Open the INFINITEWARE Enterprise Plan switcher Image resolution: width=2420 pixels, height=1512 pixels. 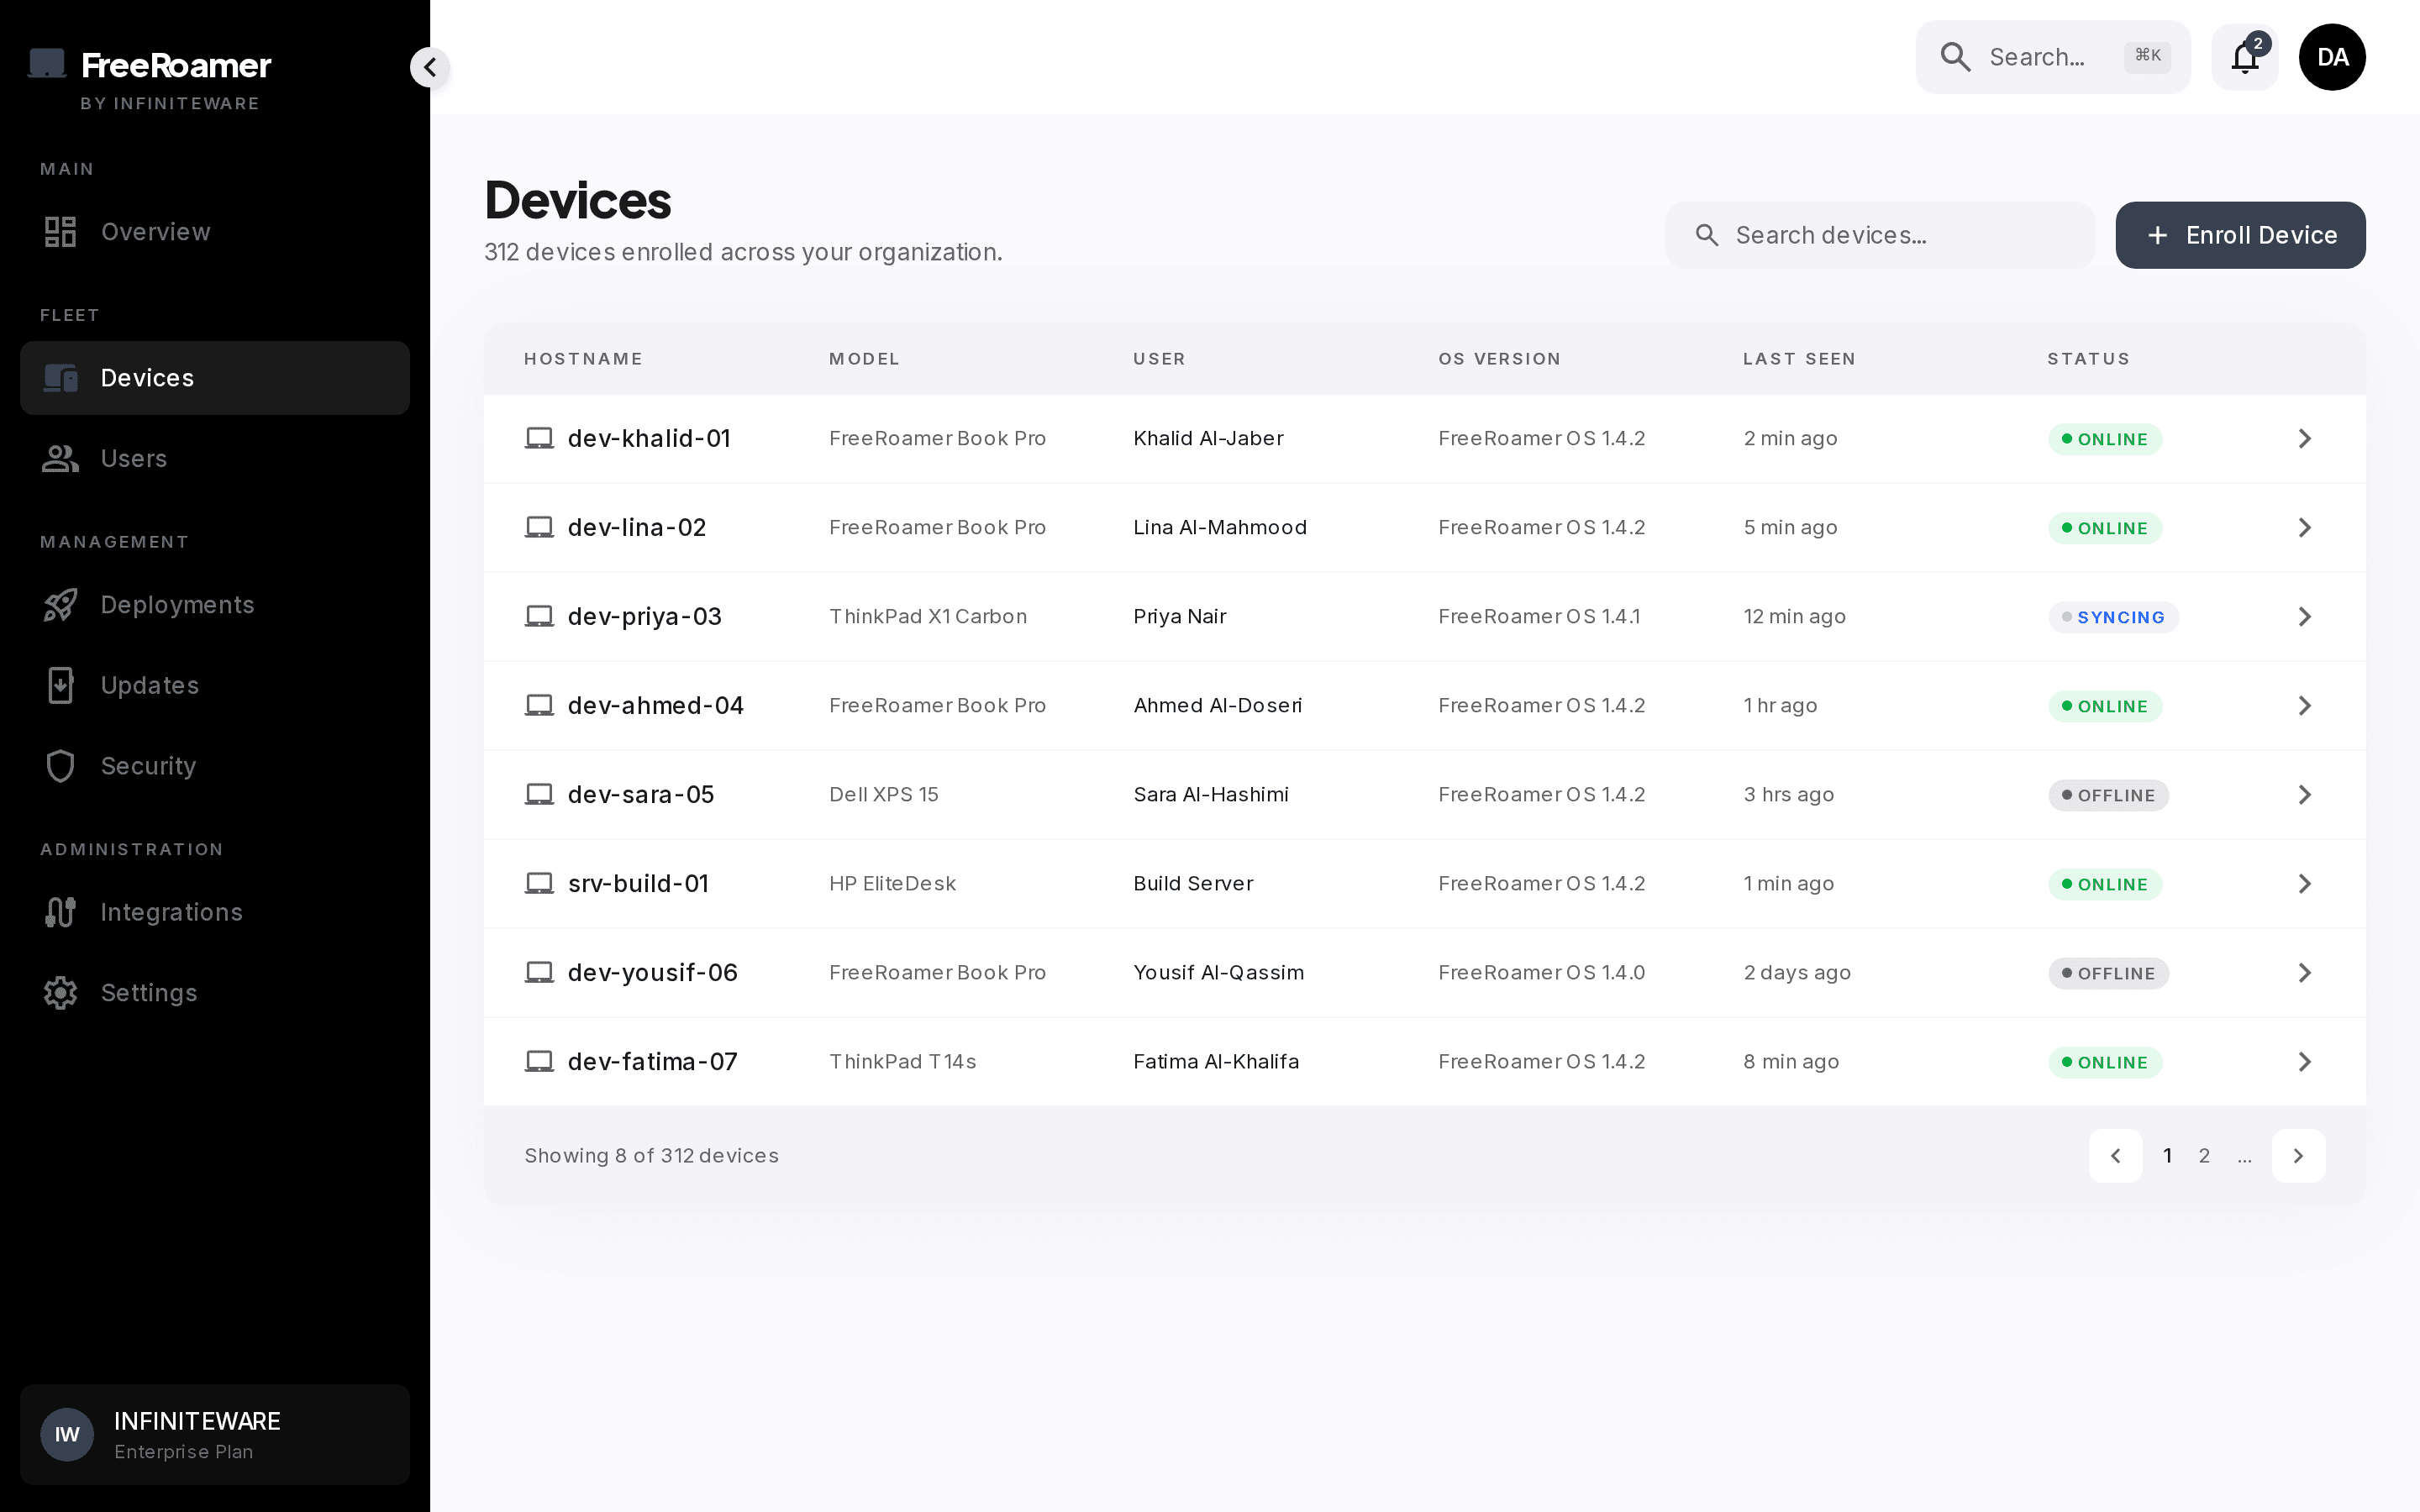tap(215, 1435)
